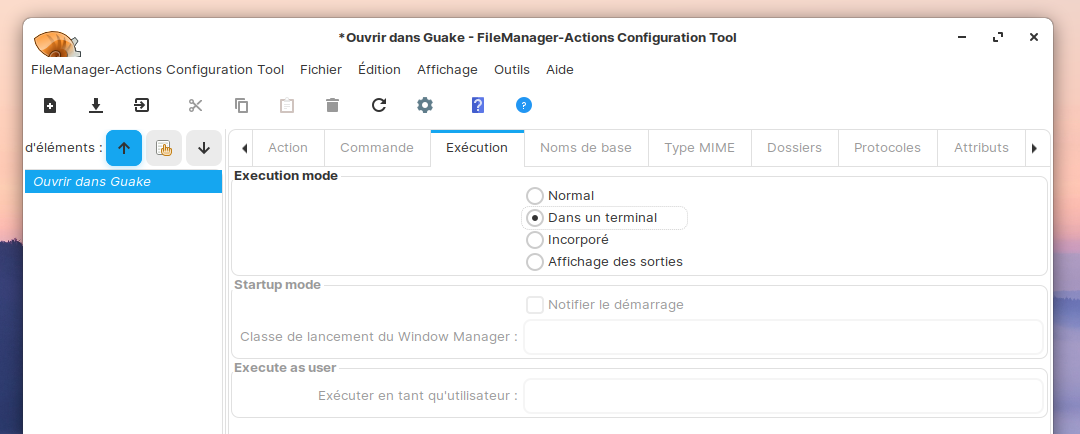Image resolution: width=1080 pixels, height=434 pixels.
Task: Select the Affichage des sorties radio option
Action: click(x=535, y=262)
